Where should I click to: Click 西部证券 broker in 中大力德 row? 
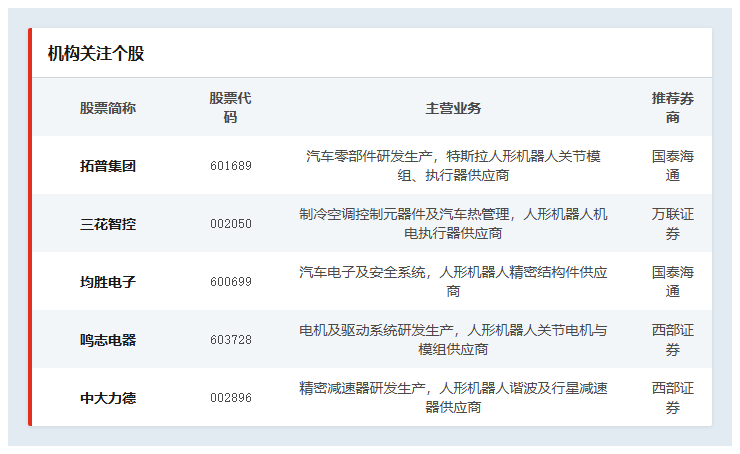pos(673,398)
